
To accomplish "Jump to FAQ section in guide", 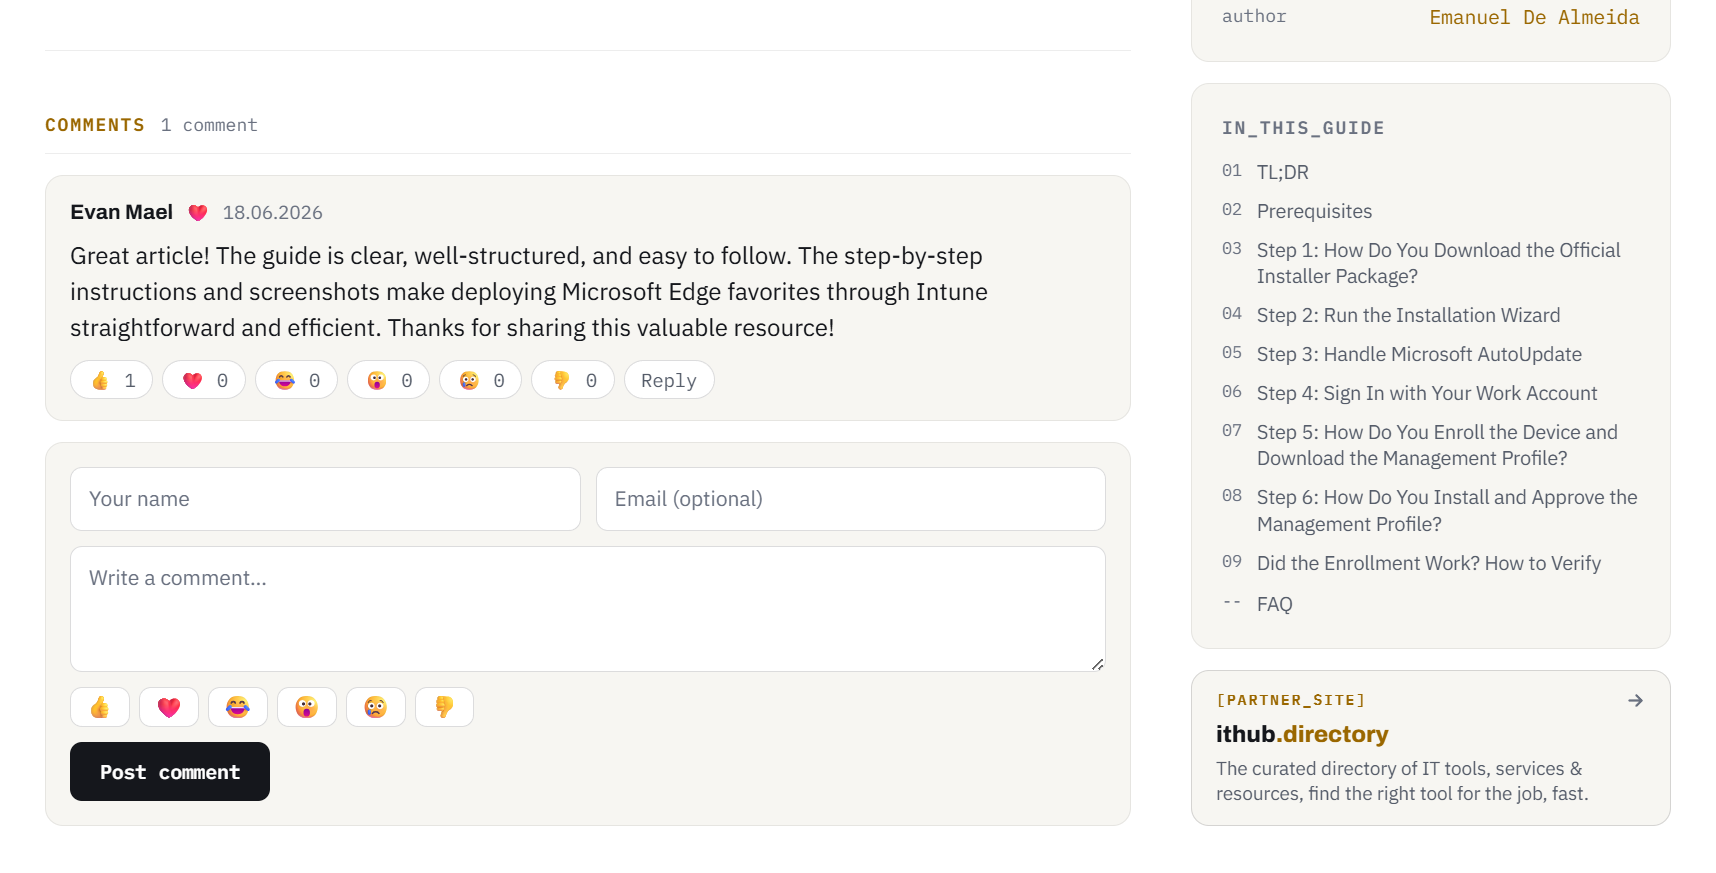I will point(1275,604).
